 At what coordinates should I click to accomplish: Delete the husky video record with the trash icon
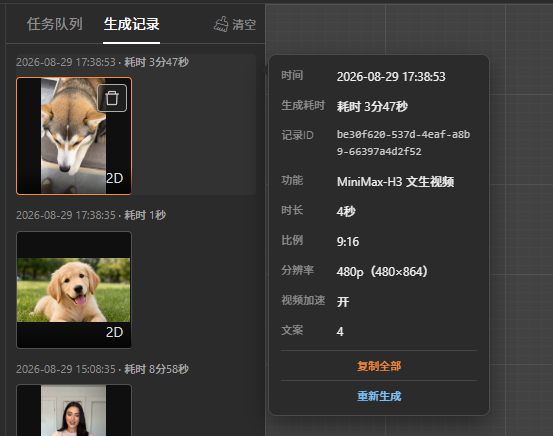112,98
